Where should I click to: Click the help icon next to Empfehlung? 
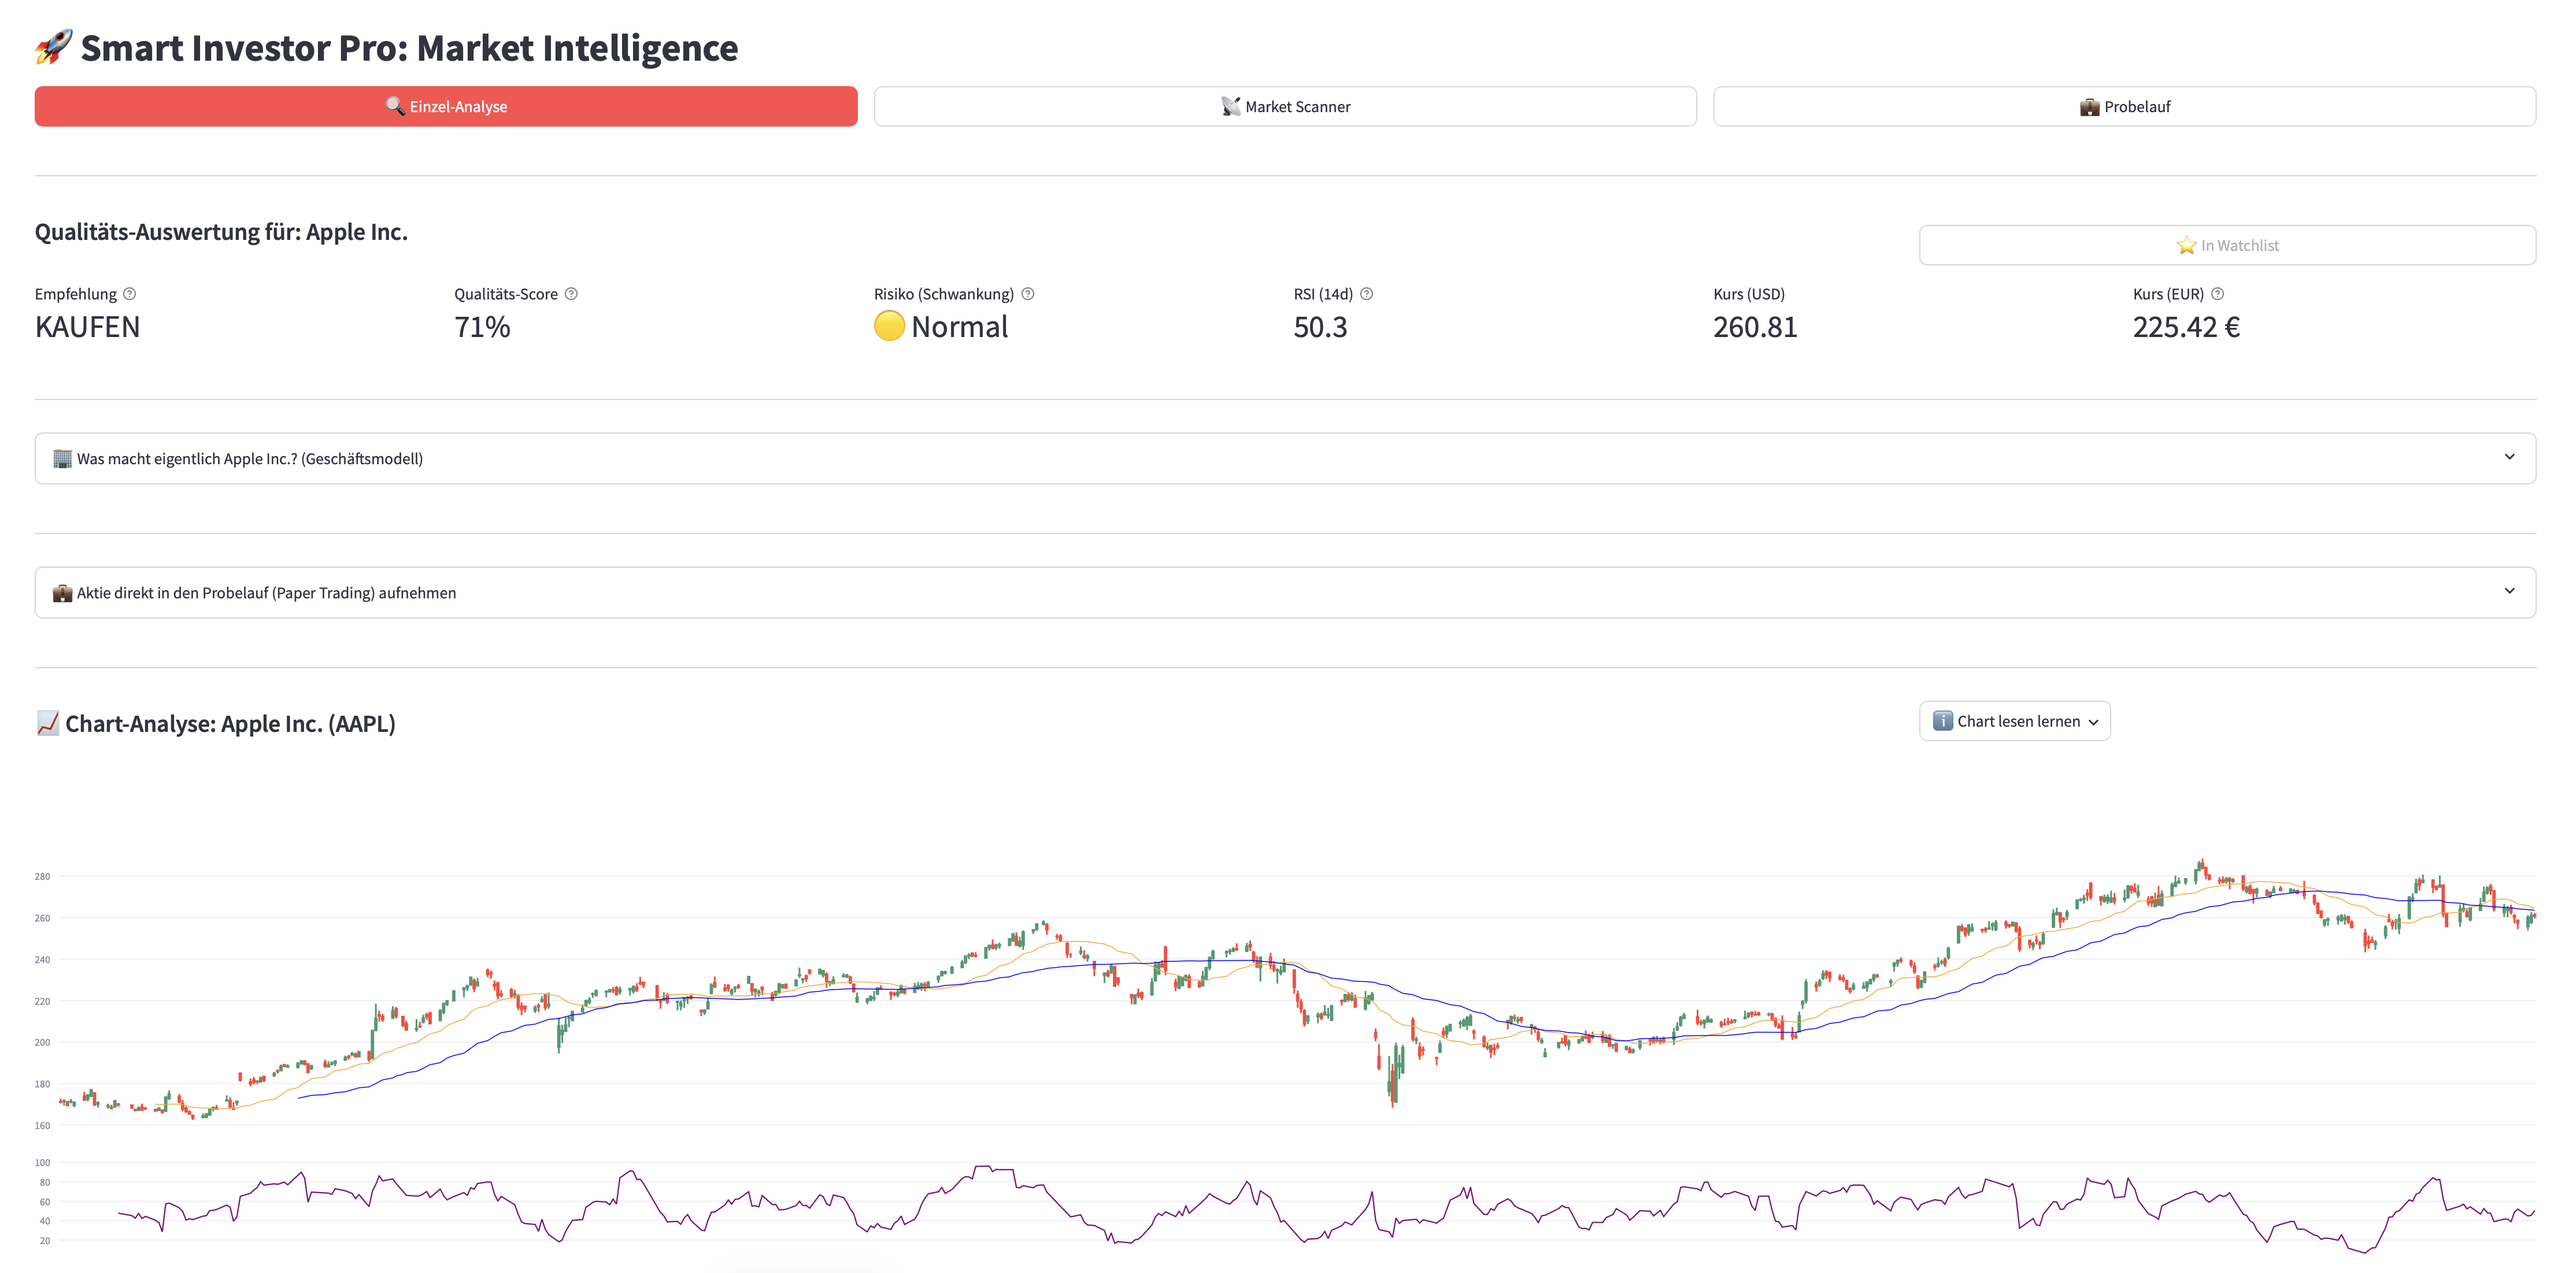point(129,294)
